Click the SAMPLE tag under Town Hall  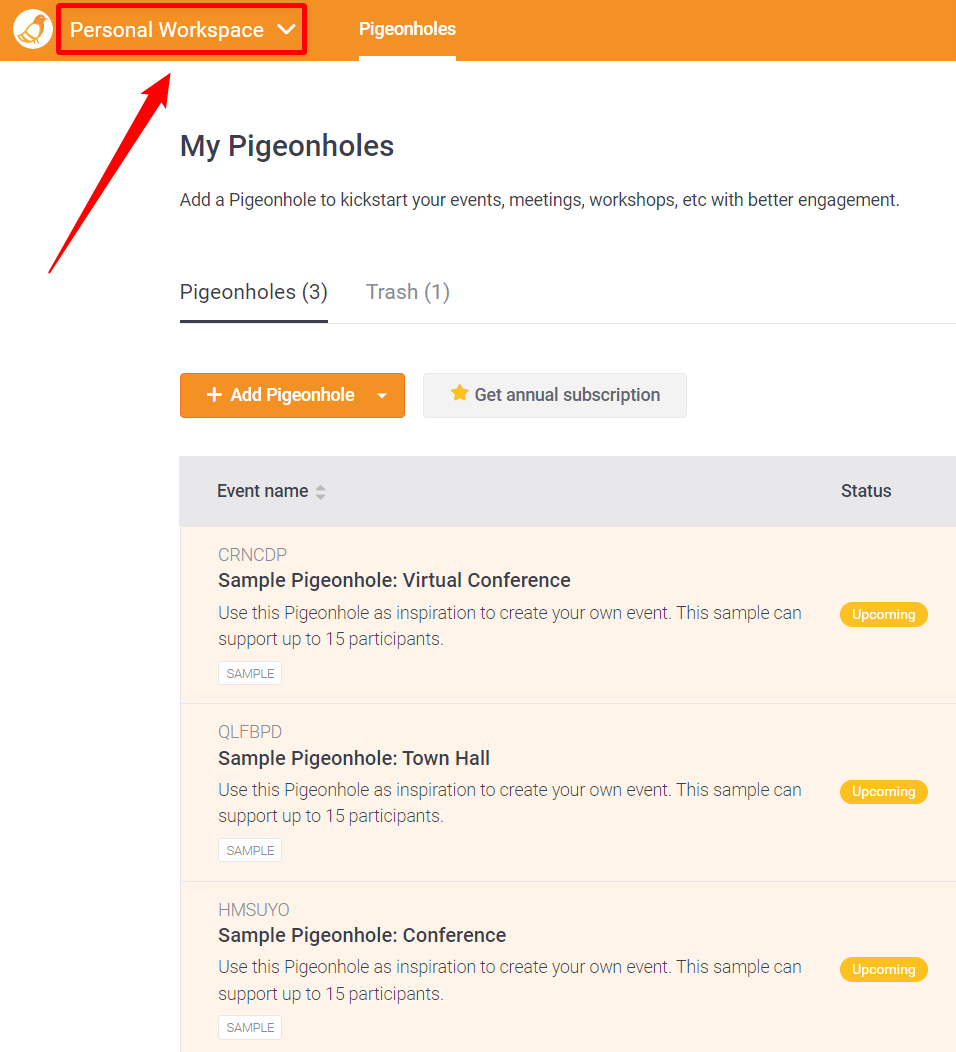point(250,850)
